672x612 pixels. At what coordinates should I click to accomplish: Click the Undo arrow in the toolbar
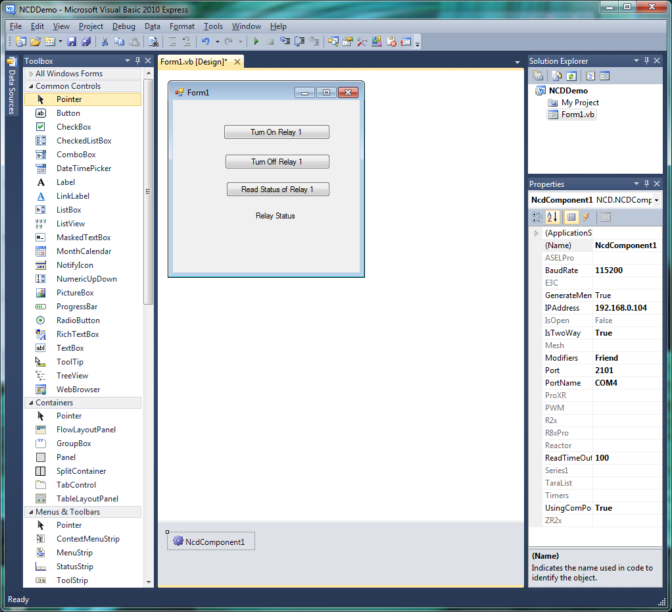tap(205, 42)
